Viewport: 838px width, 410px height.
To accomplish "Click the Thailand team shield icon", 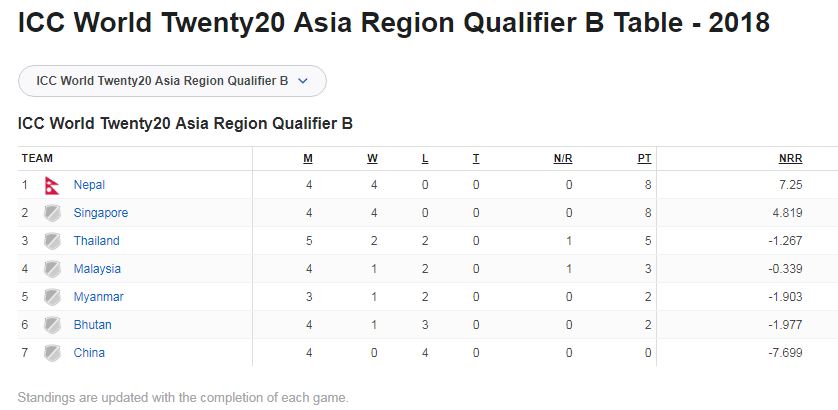I will [52, 241].
